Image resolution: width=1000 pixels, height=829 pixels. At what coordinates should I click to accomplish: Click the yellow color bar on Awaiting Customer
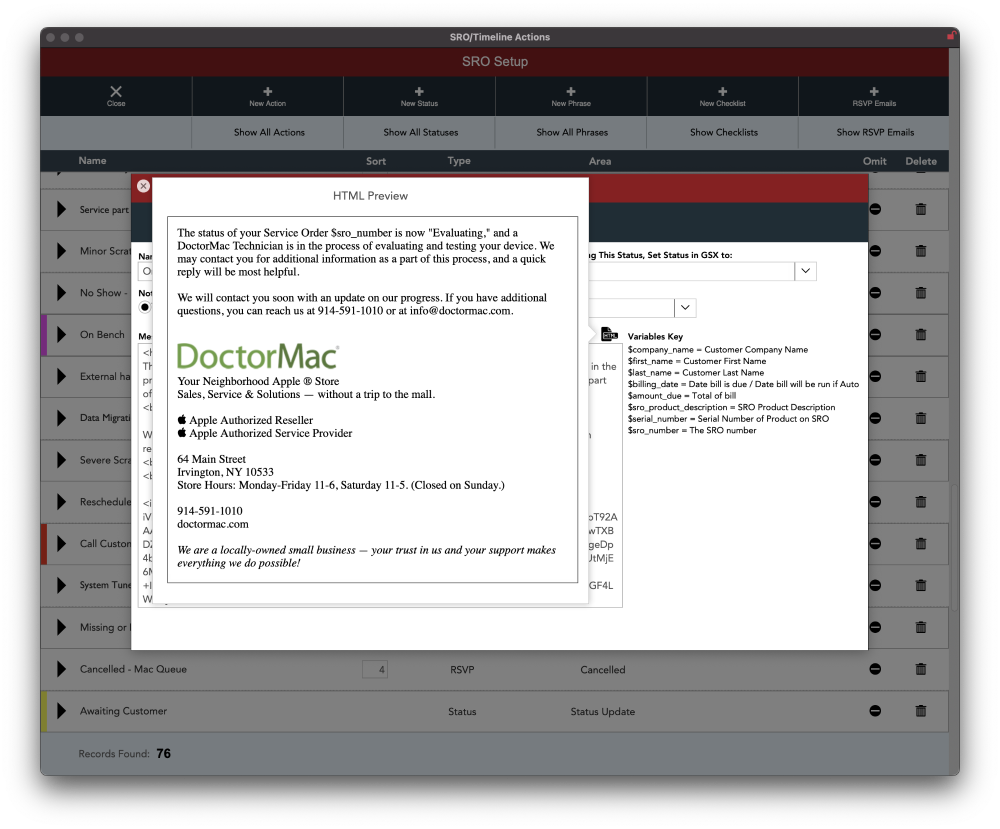[44, 711]
